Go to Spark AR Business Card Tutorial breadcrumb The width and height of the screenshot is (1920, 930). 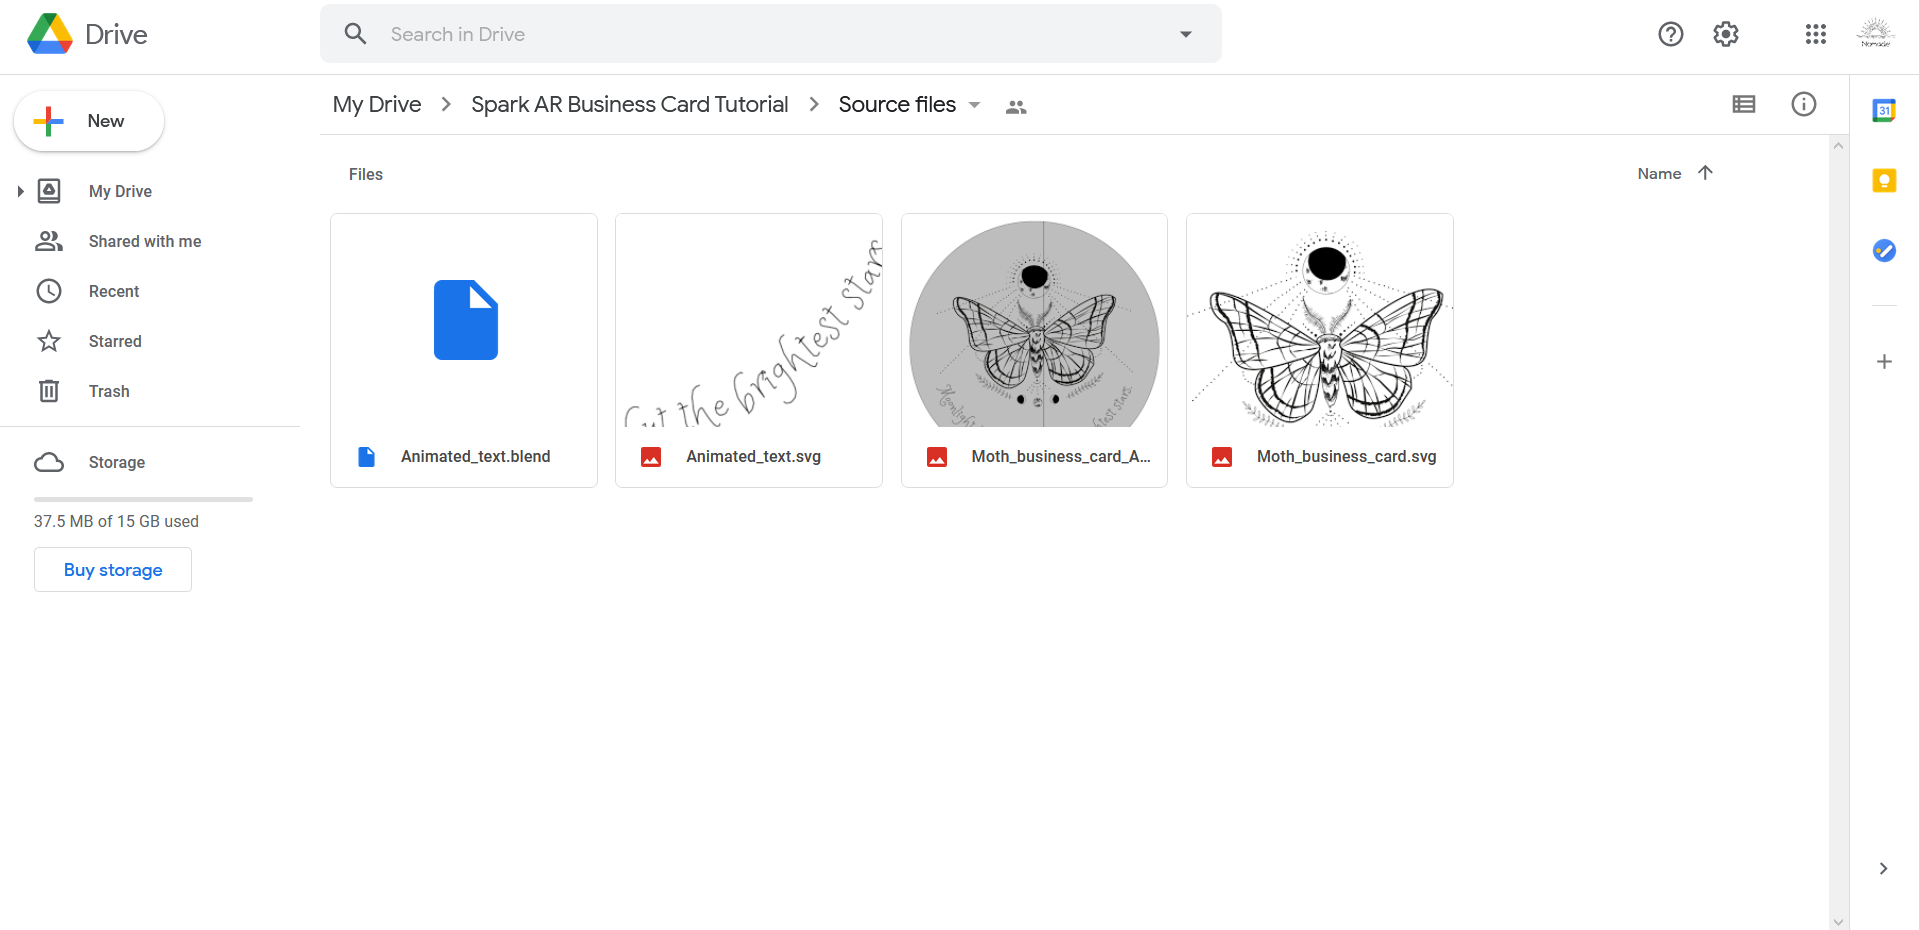[630, 104]
